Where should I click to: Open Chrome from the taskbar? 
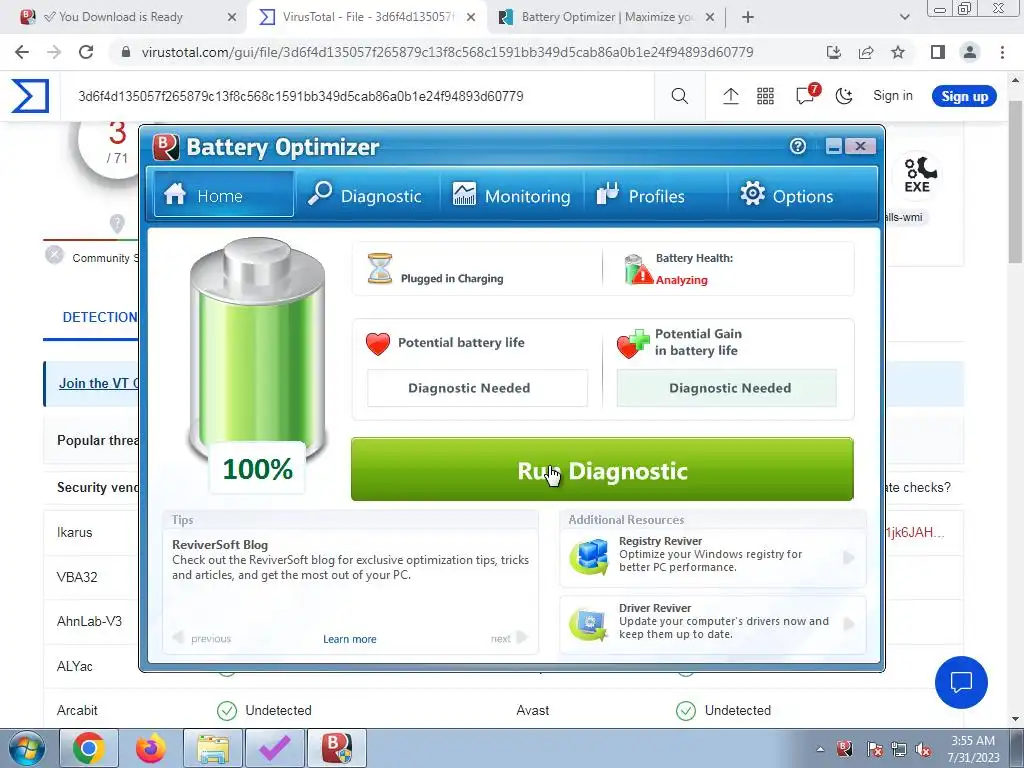89,748
